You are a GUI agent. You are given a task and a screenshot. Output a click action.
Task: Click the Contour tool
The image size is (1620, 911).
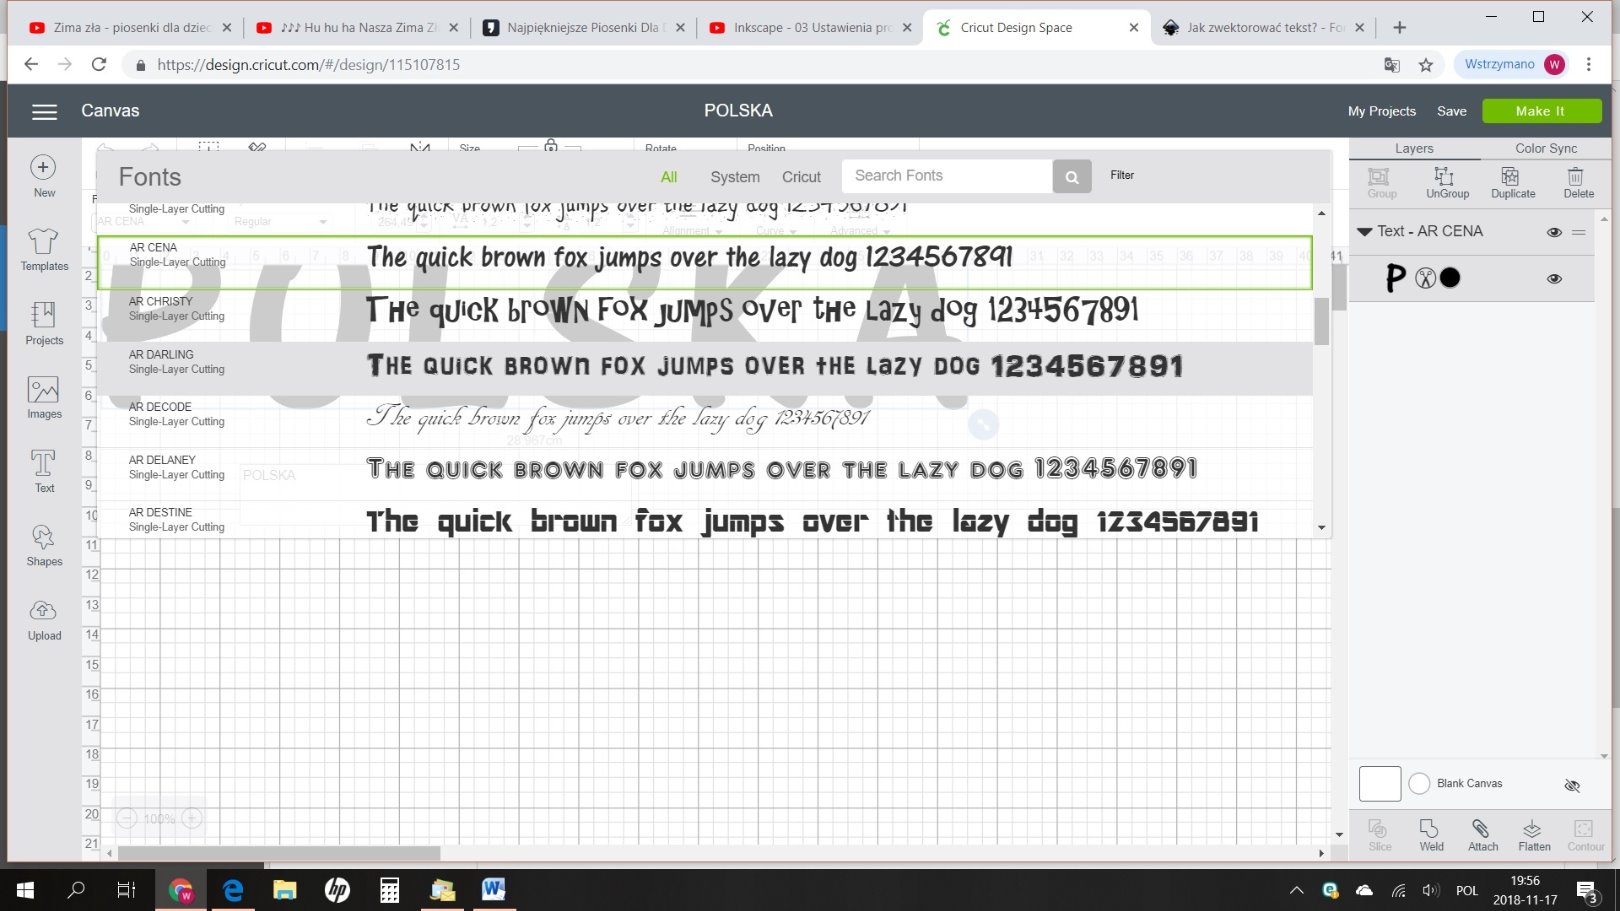coord(1585,834)
